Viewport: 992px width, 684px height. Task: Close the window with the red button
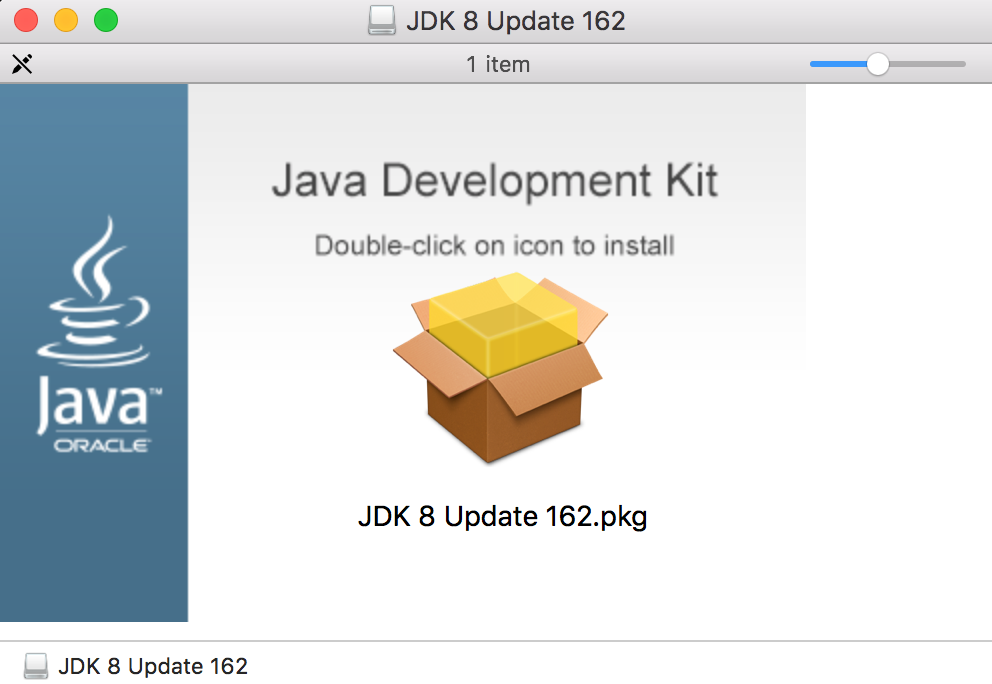[x=26, y=20]
